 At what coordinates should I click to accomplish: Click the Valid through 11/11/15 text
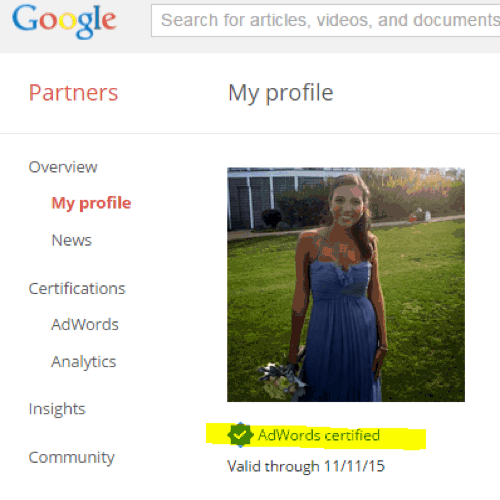pyautogui.click(x=306, y=466)
